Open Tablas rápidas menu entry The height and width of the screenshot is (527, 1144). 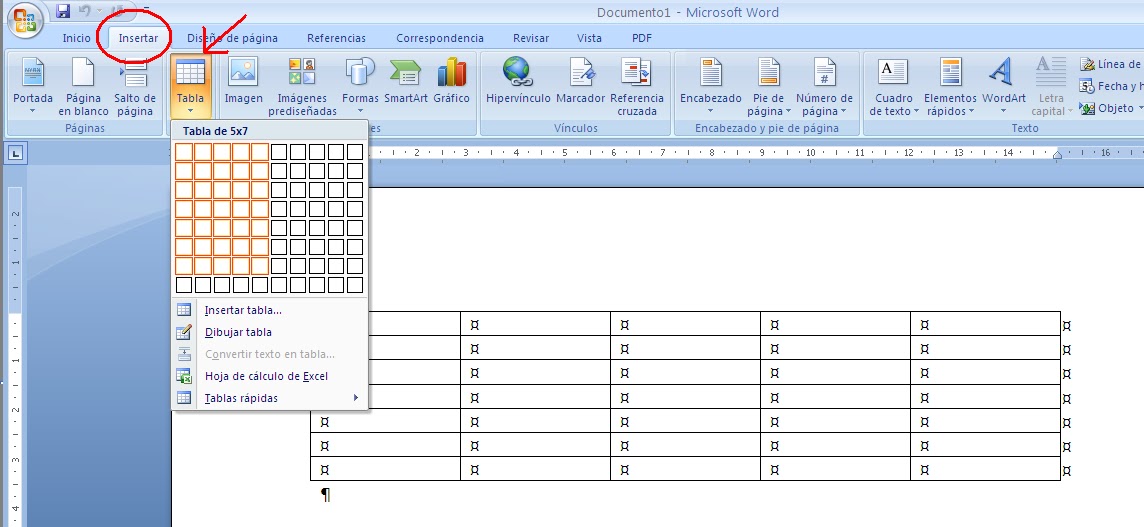tap(270, 398)
